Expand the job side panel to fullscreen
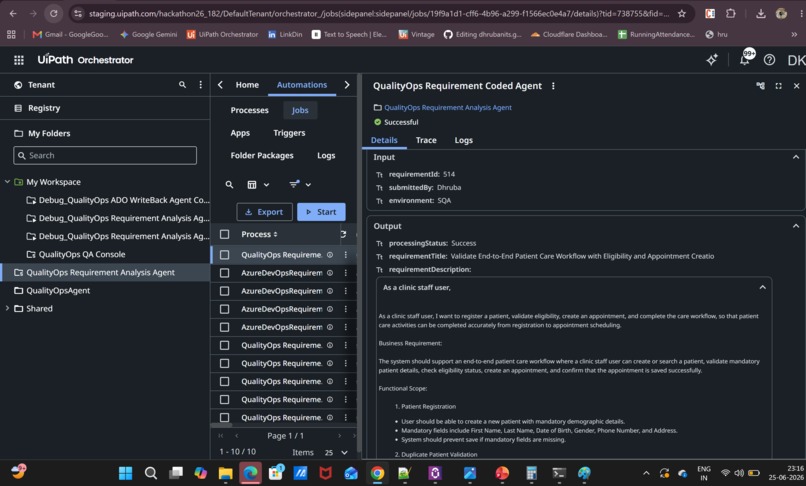Image resolution: width=806 pixels, height=486 pixels. [x=778, y=86]
